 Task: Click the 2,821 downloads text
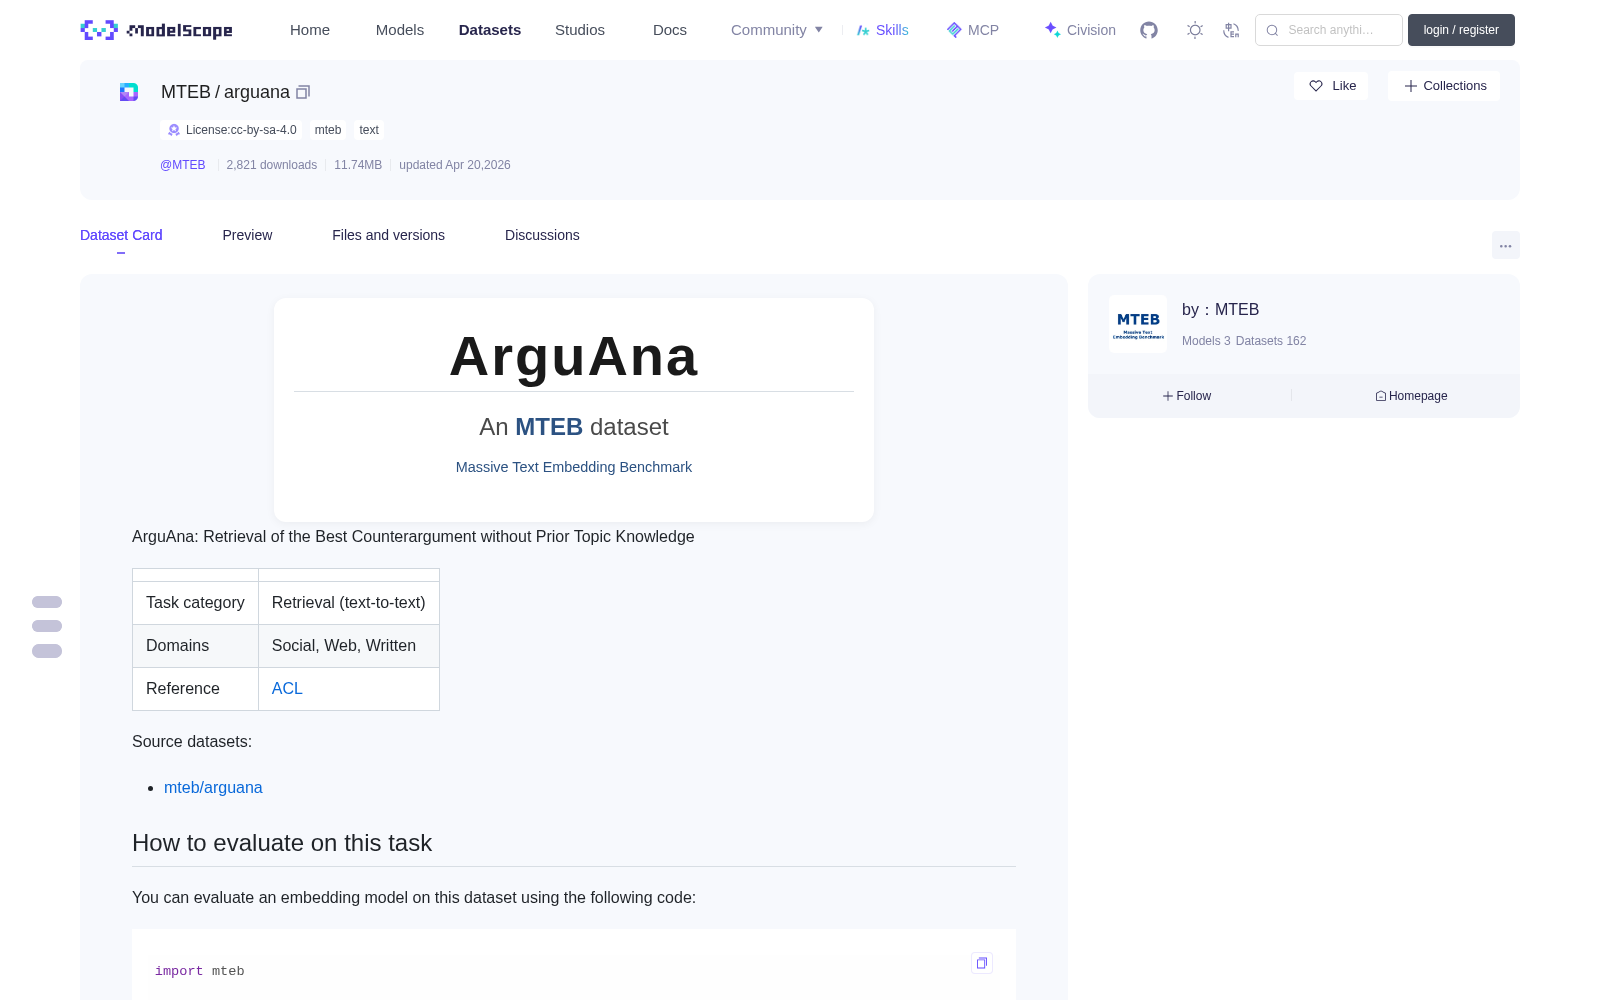(272, 165)
